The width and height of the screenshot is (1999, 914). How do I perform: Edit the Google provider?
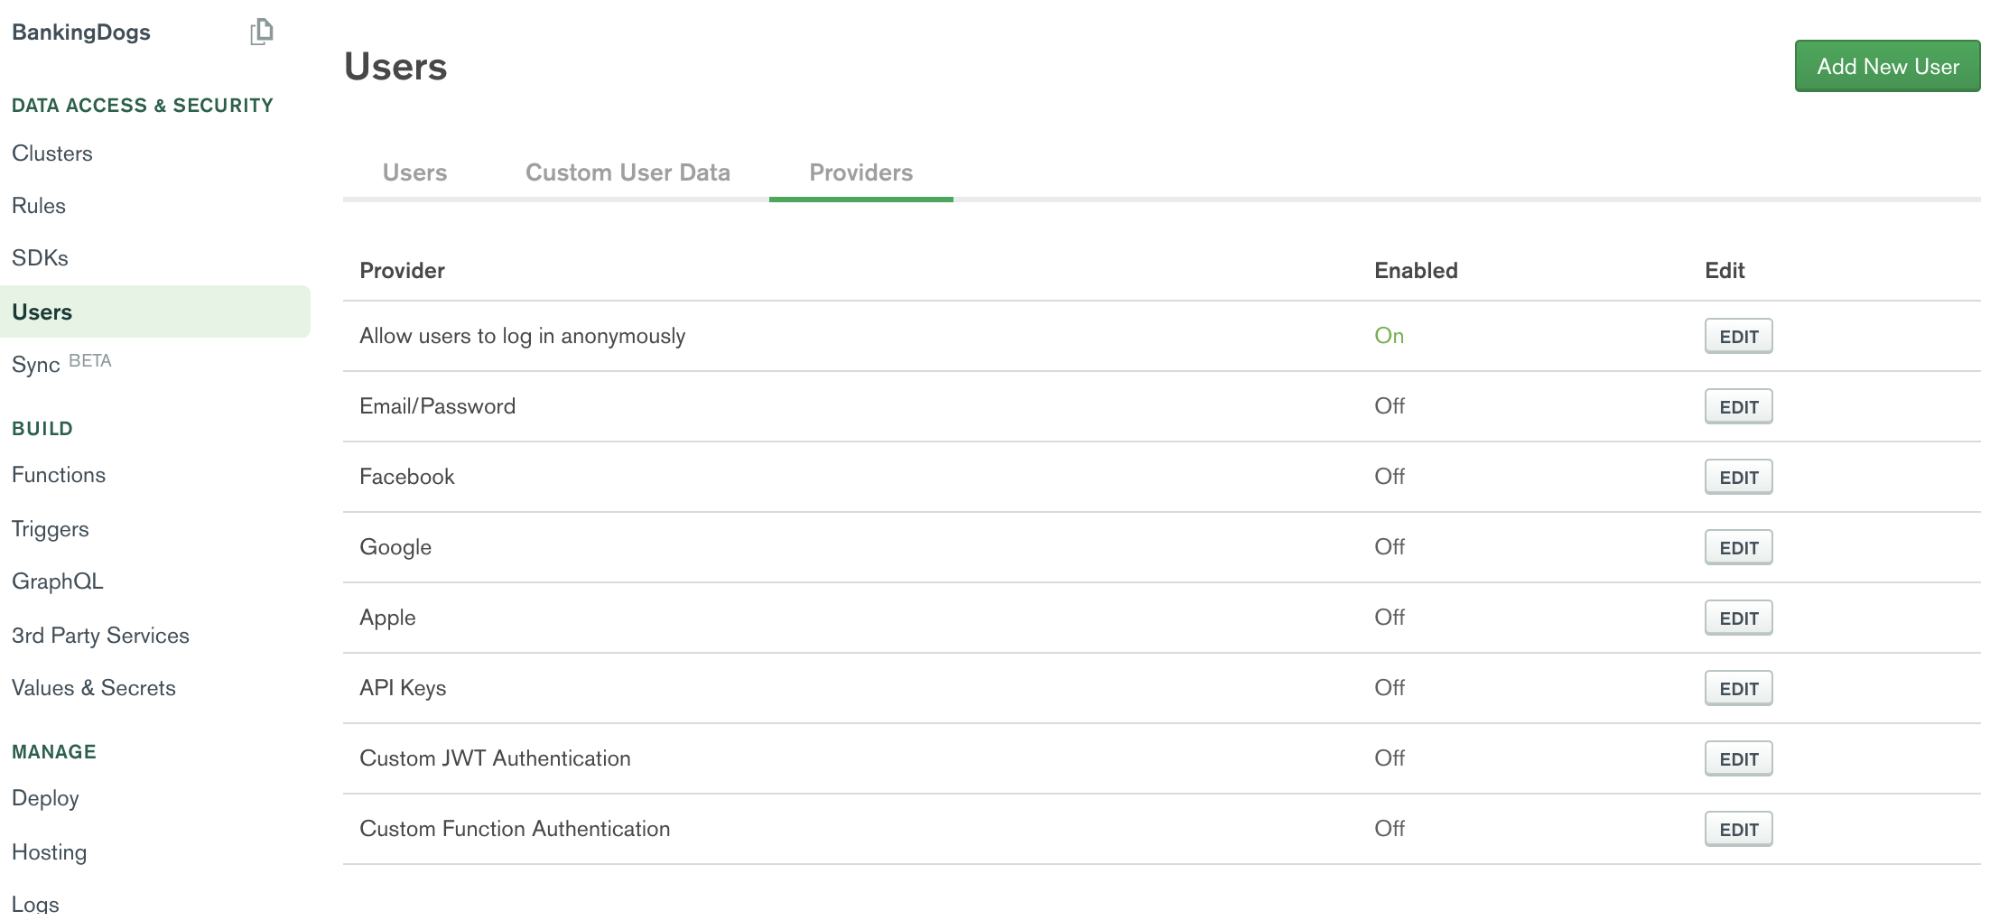[x=1738, y=548]
